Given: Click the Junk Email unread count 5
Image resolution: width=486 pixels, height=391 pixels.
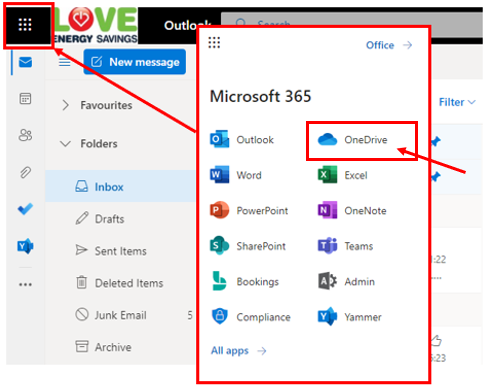Looking at the screenshot, I should pos(190,315).
